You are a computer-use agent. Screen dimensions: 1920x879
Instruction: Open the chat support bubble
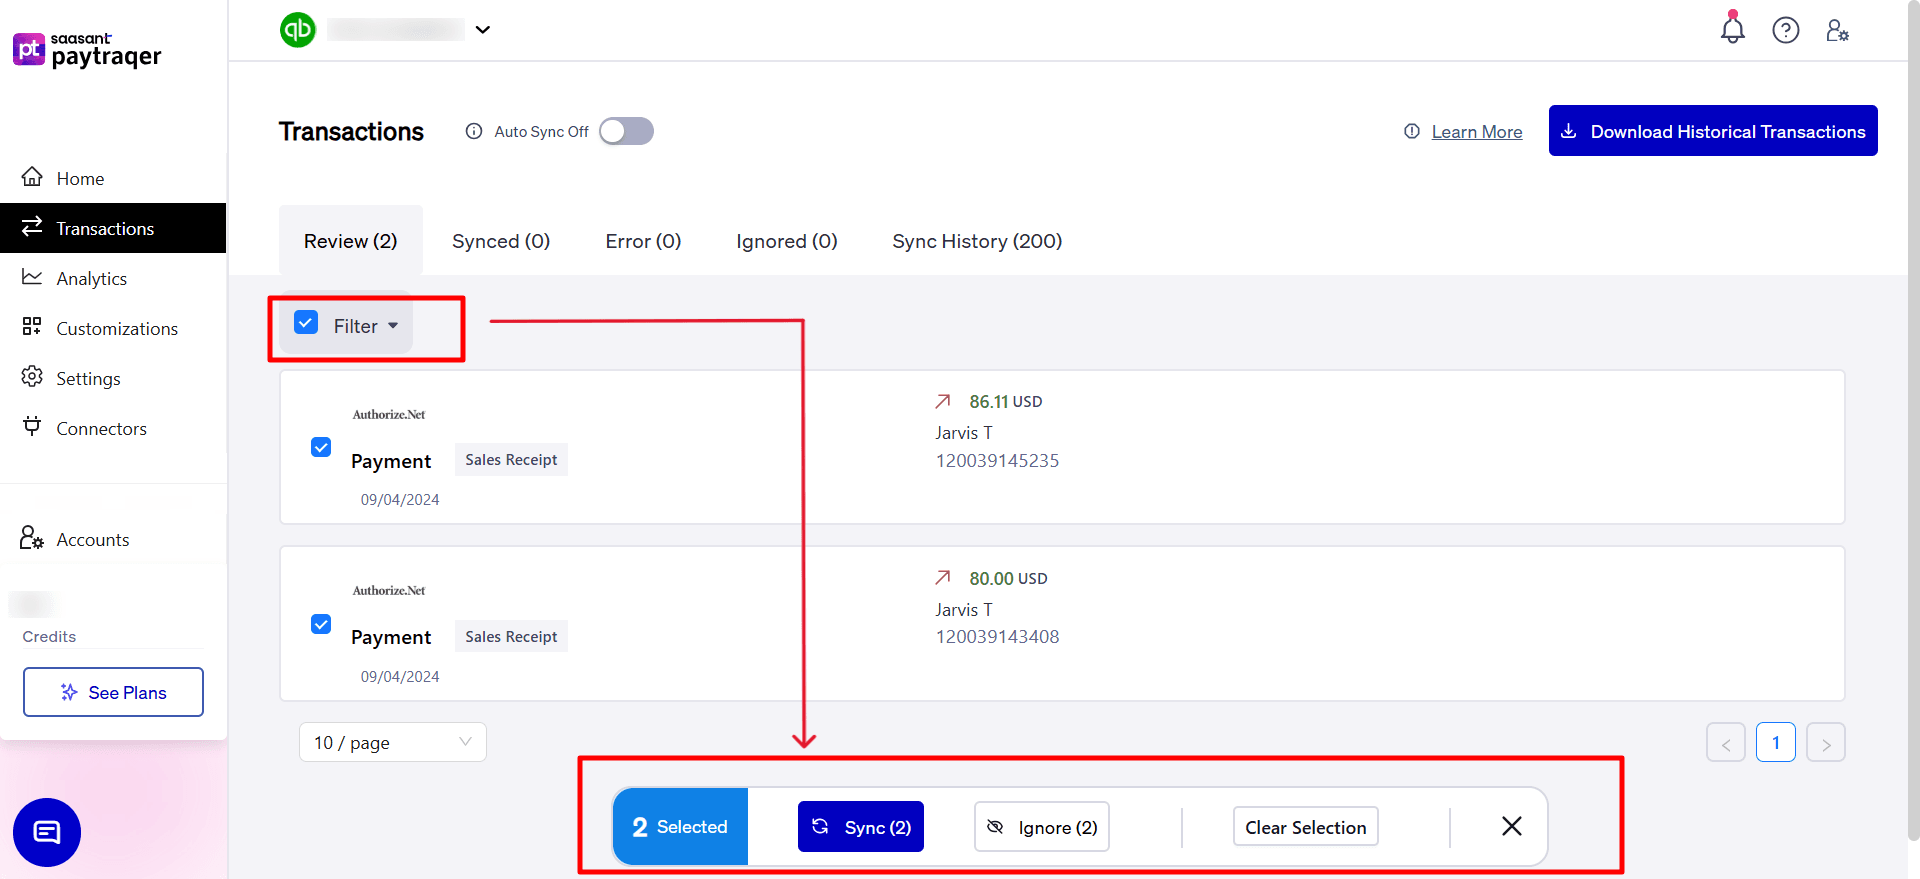47,832
